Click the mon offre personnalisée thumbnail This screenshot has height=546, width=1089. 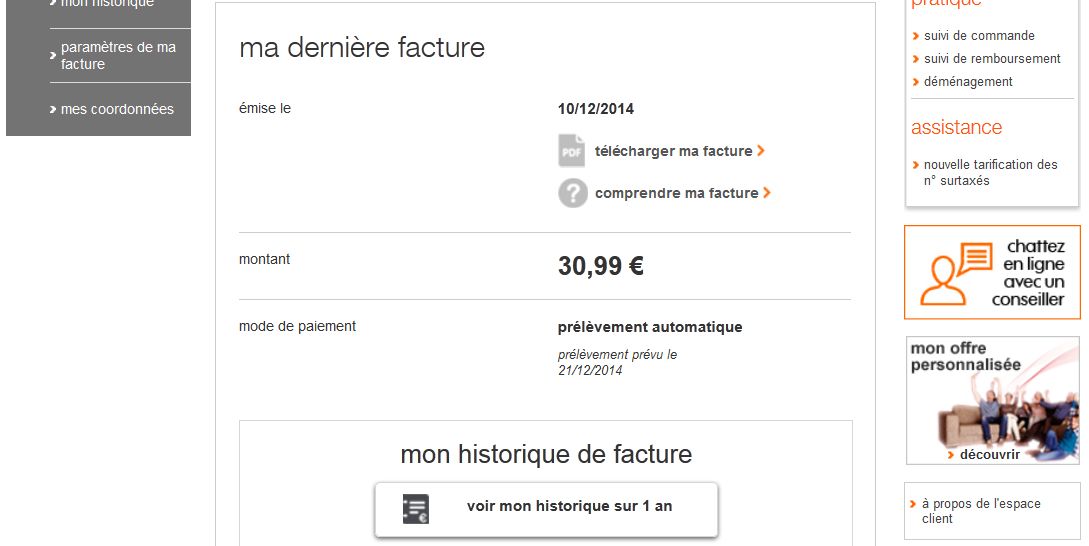pyautogui.click(x=992, y=400)
